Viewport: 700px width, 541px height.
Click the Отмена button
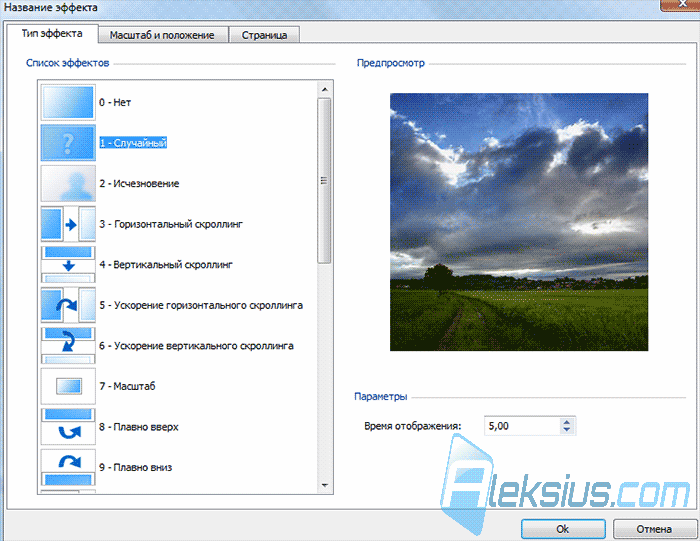[x=654, y=529]
